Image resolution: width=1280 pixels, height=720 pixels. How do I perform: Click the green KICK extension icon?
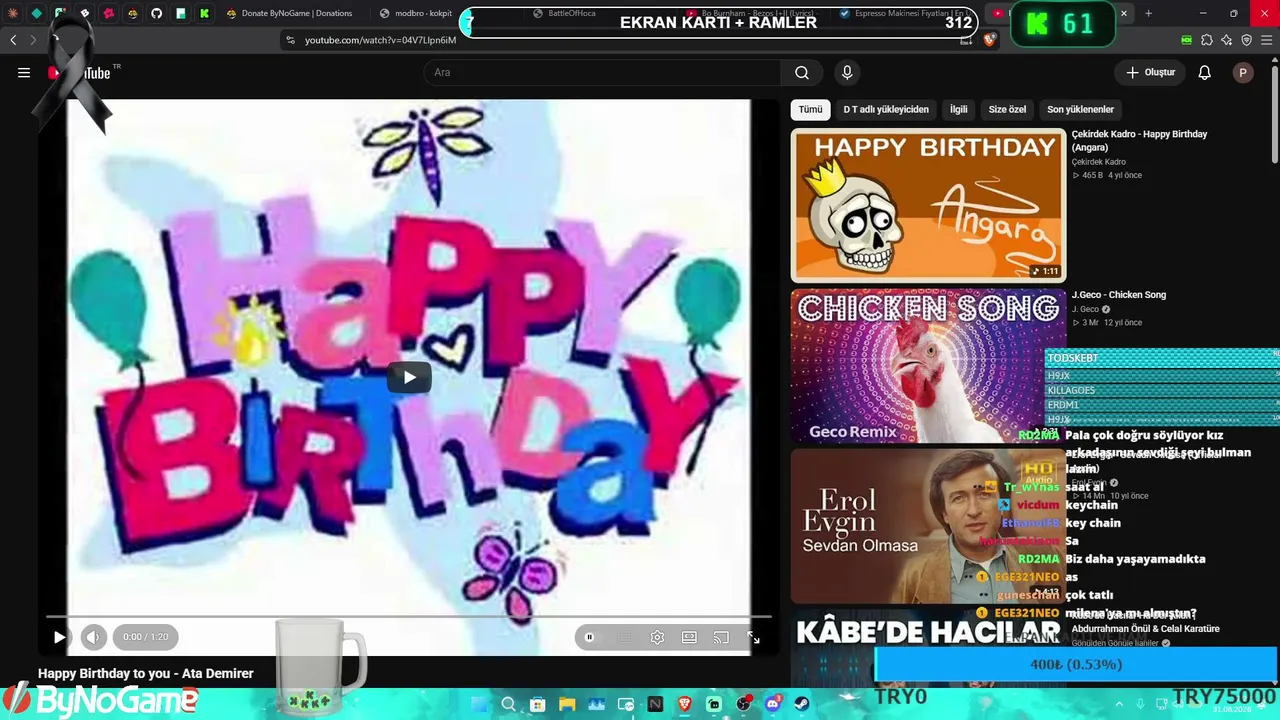pos(1187,40)
